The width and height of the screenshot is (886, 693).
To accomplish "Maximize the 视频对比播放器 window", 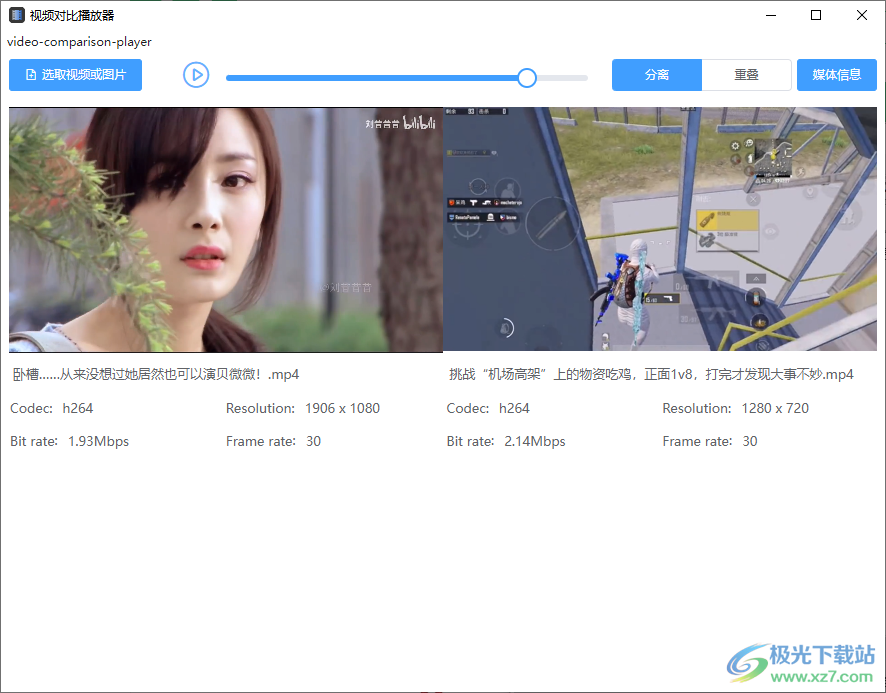I will [816, 15].
